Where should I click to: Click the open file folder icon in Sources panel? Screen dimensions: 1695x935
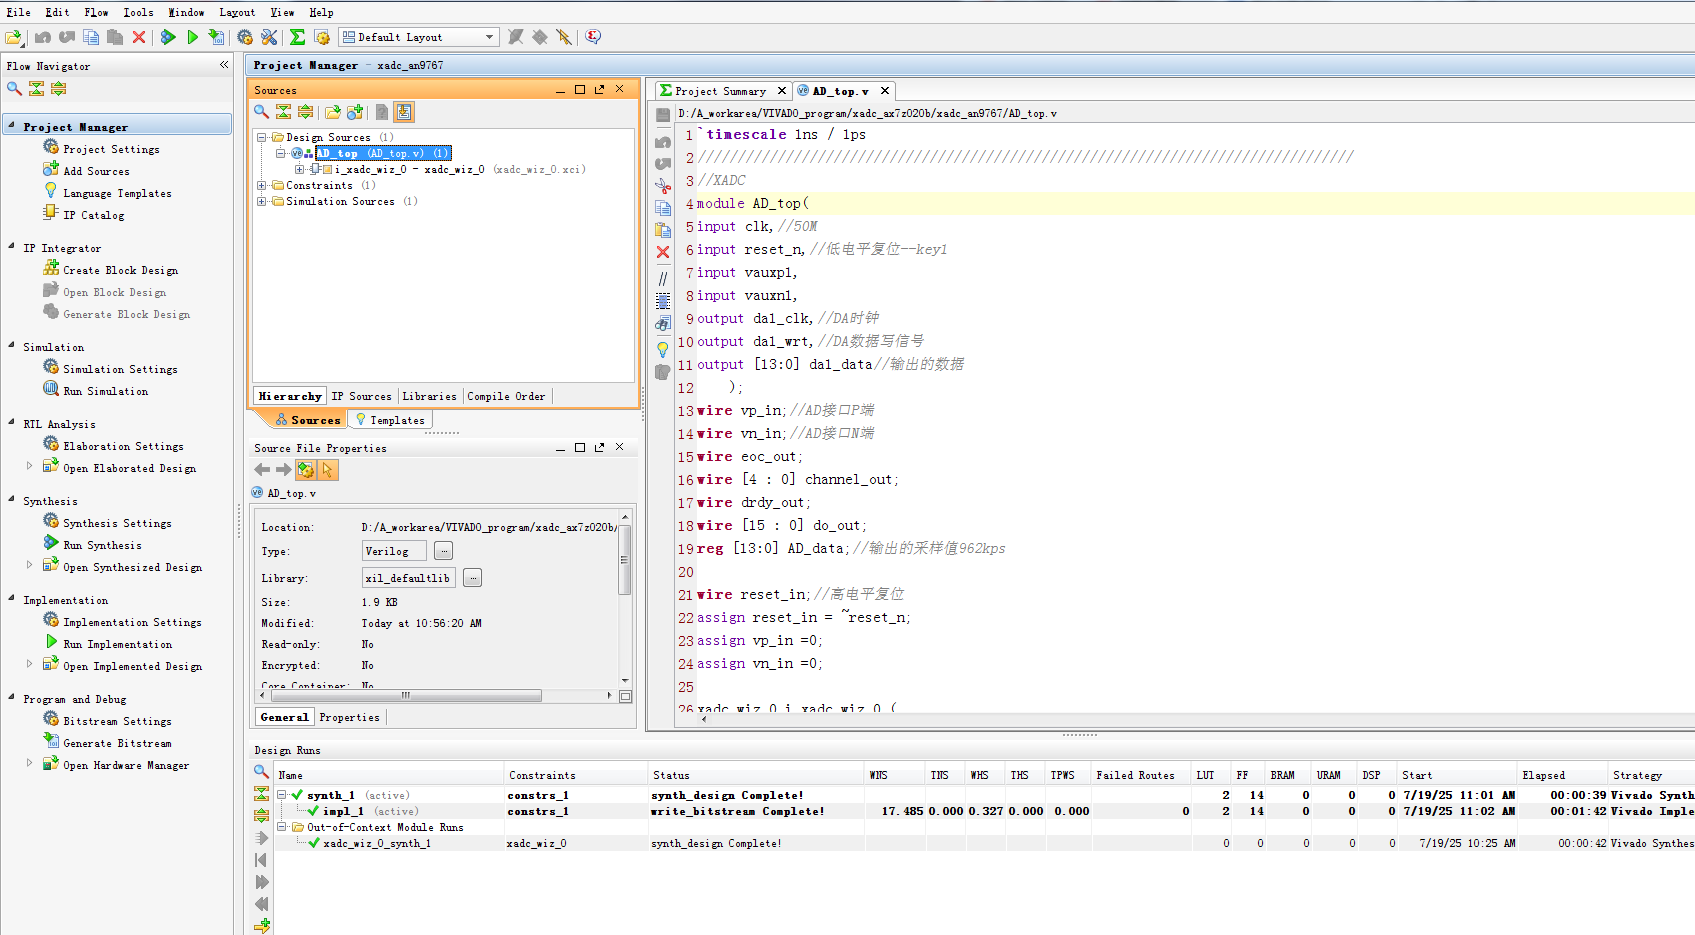tap(332, 112)
